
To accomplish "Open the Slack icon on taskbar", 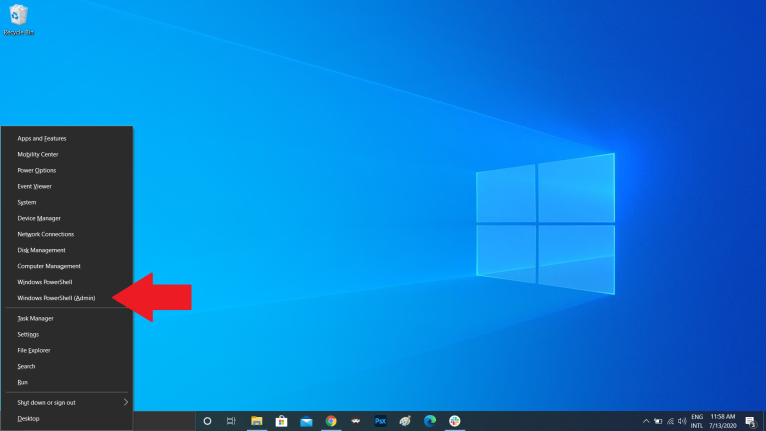I will pos(454,421).
